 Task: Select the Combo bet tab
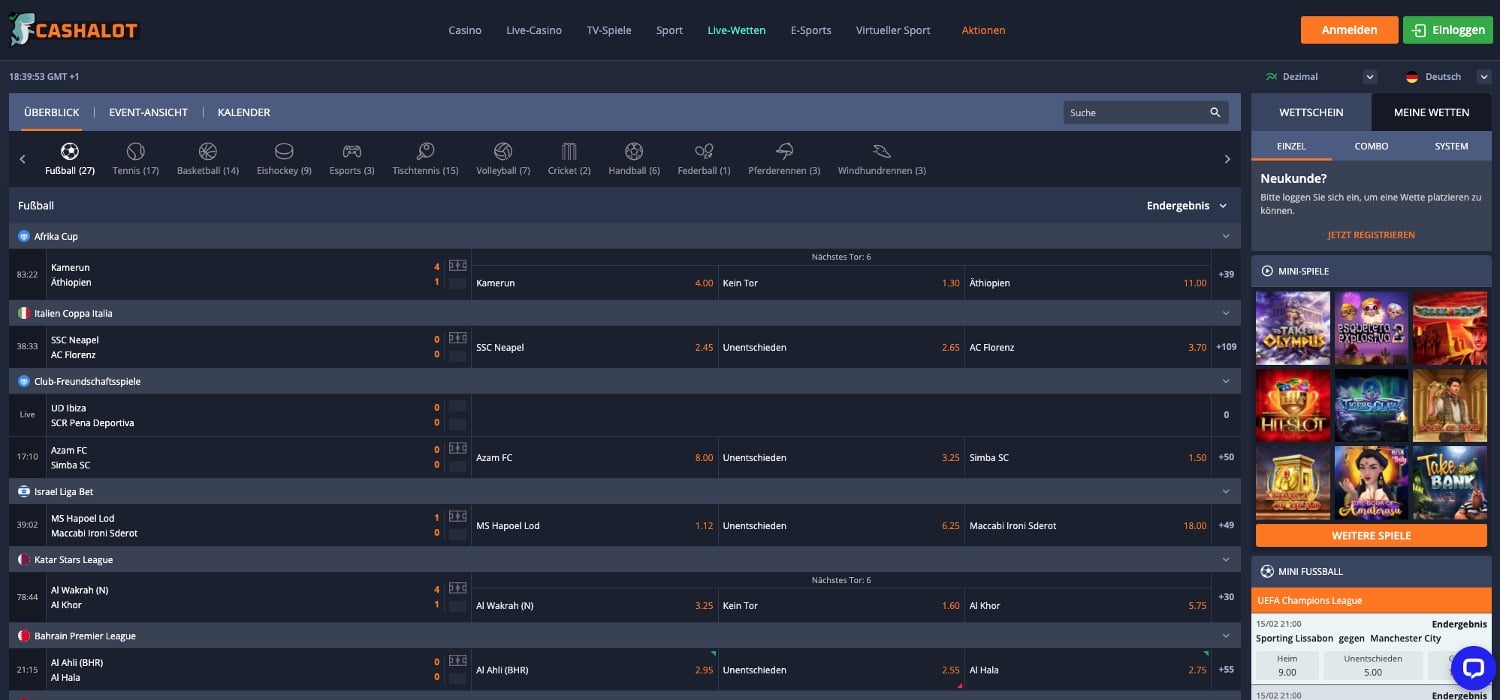[x=1371, y=146]
